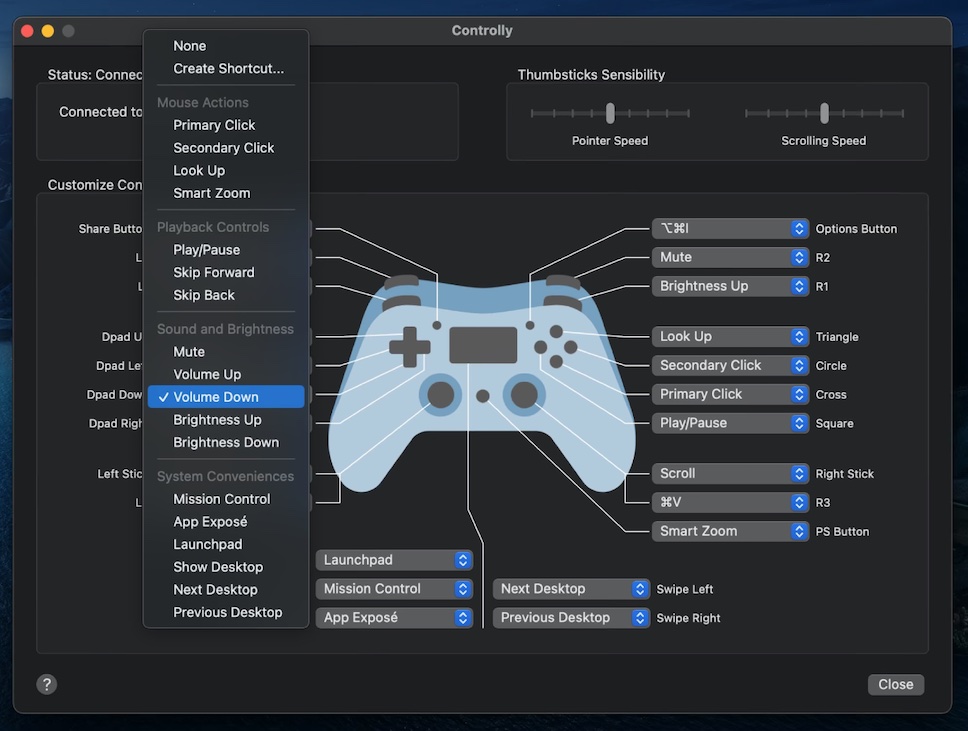Screen dimensions: 968x731
Task: Choose None at top of menu
Action: tap(189, 46)
